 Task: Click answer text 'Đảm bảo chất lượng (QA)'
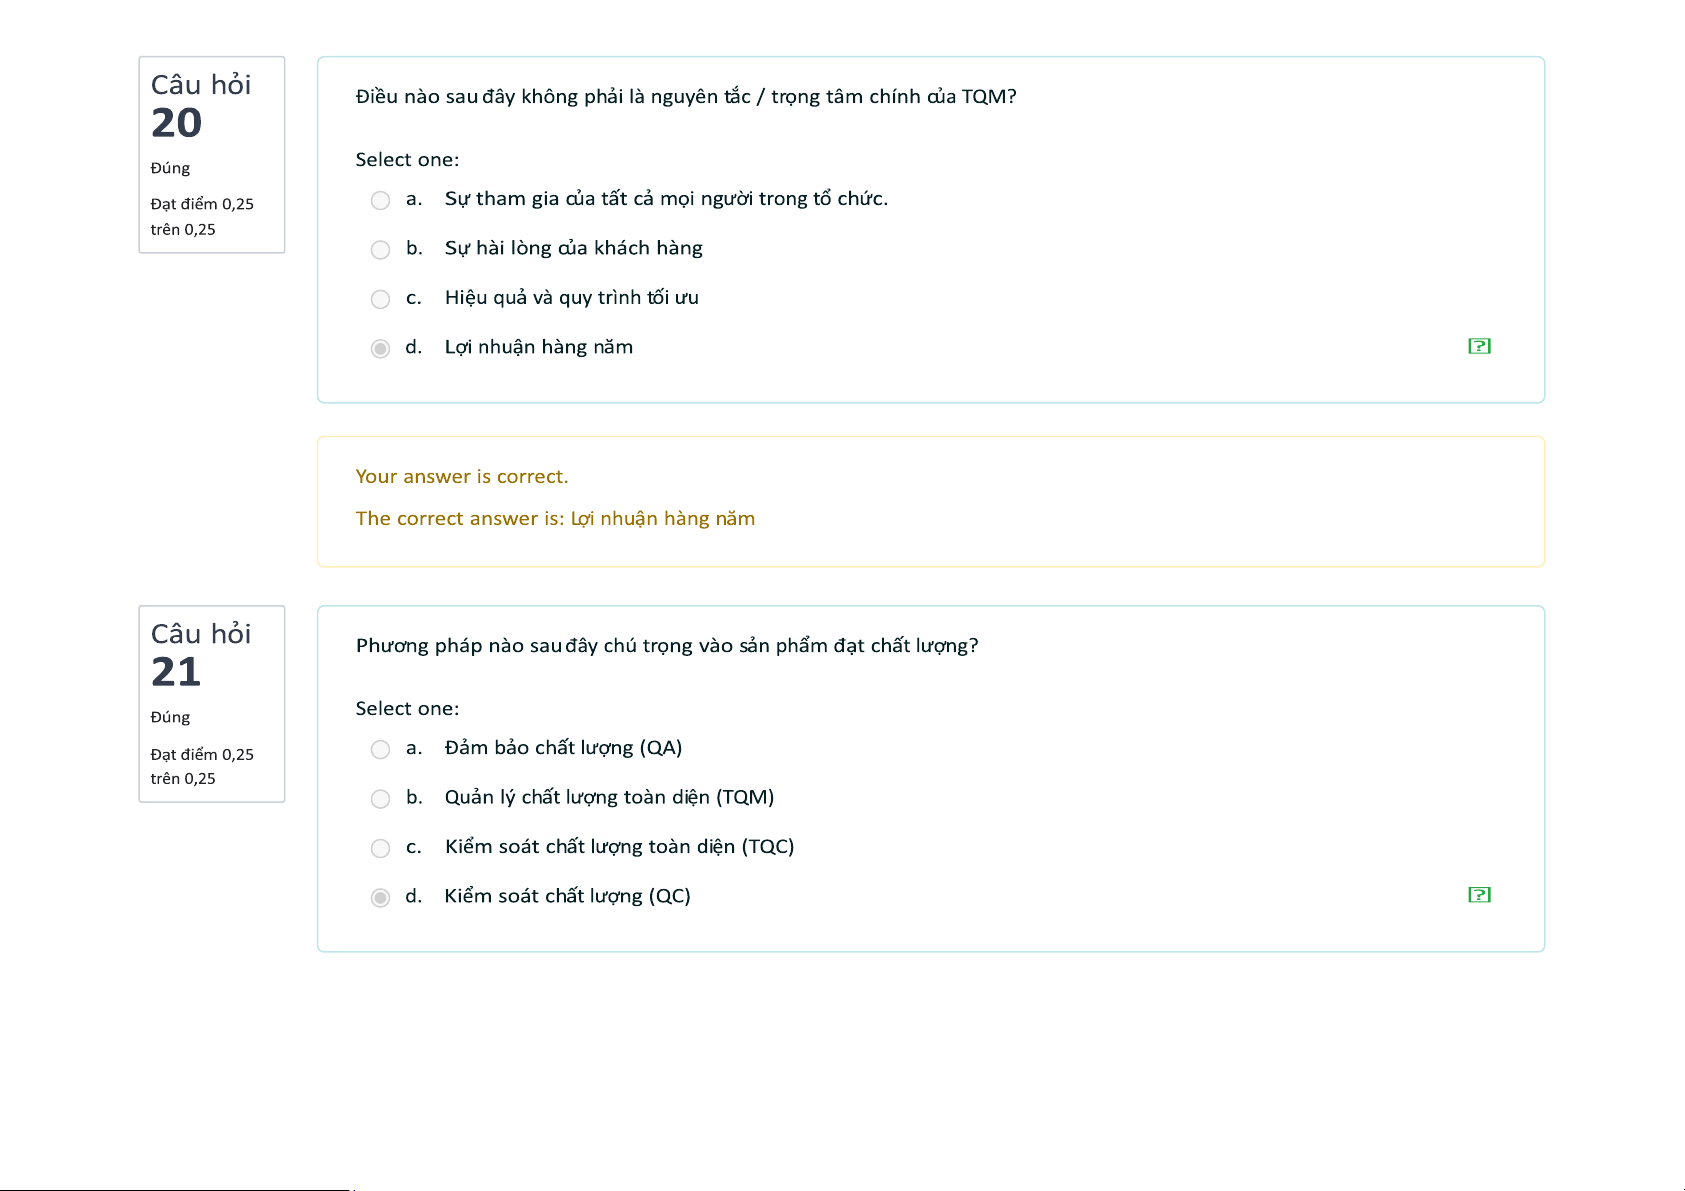click(563, 748)
